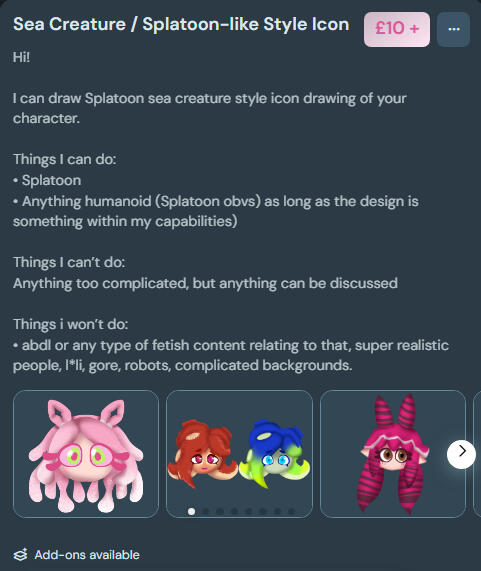
Task: View the pink jellyfish character thumbnail
Action: (x=86, y=454)
